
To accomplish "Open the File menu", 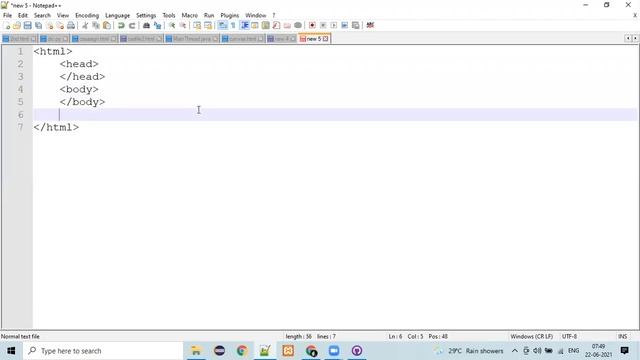I will click(7, 16).
